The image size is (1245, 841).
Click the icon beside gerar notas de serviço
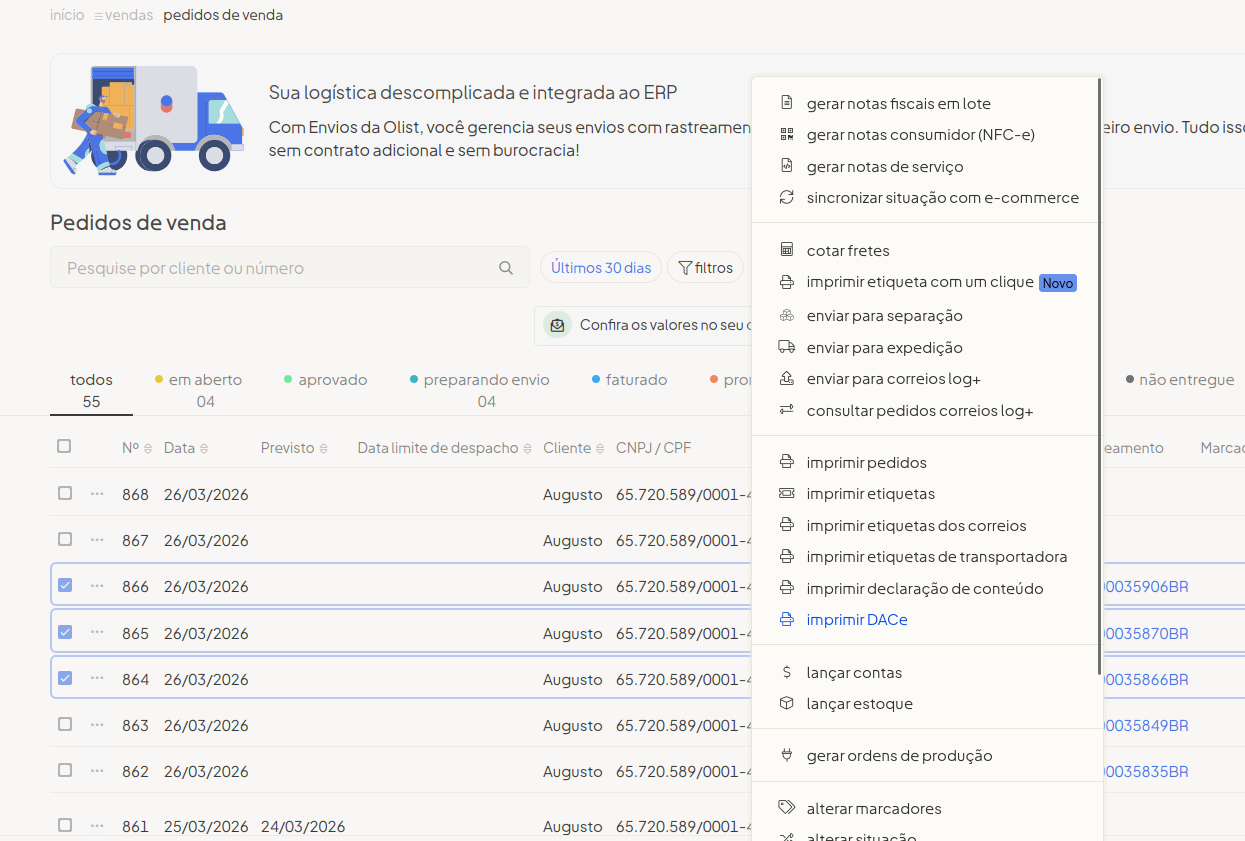(x=787, y=166)
